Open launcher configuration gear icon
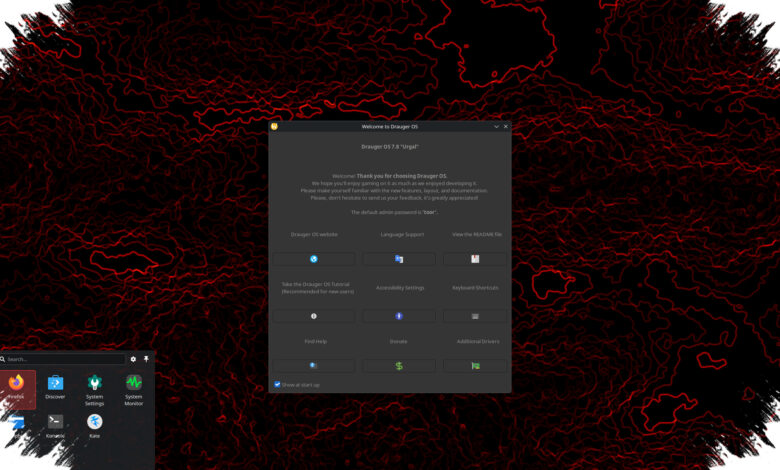The image size is (780, 470). pos(133,359)
